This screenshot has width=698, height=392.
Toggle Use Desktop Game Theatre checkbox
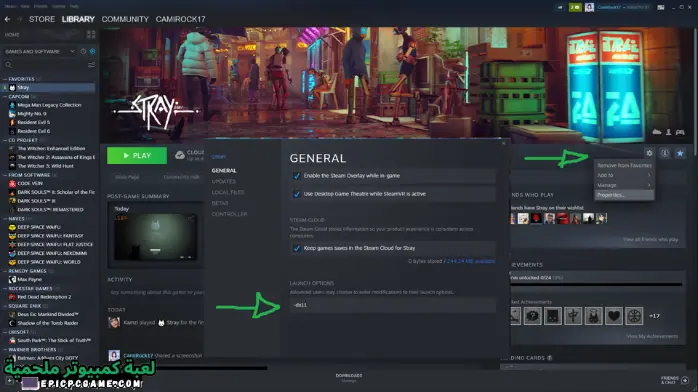[297, 194]
